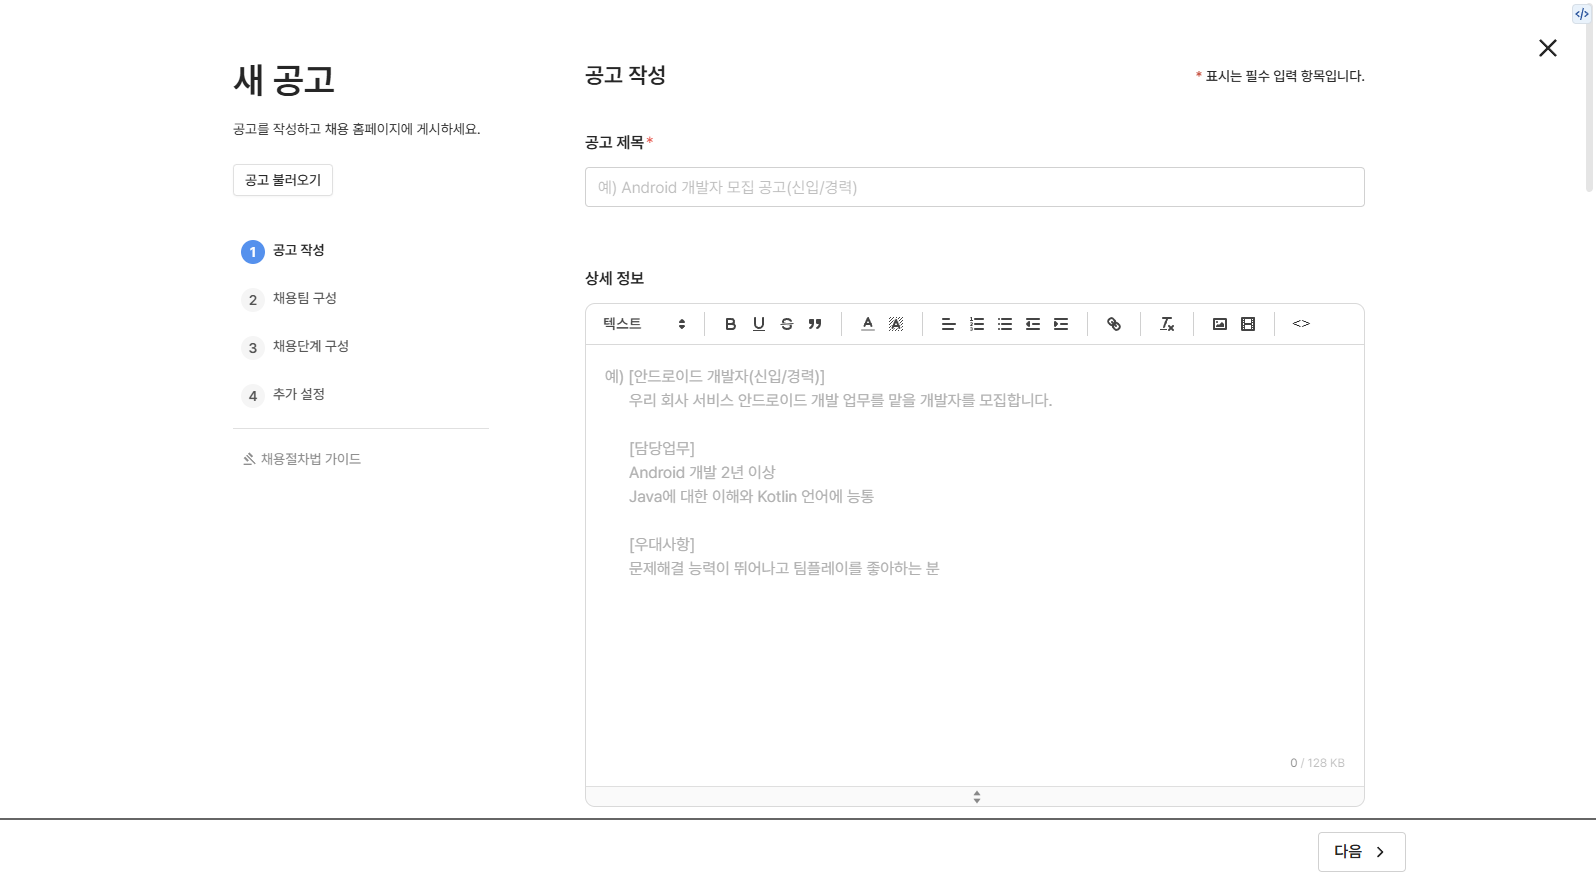Select step 3 채용단계 구성
The width and height of the screenshot is (1596, 884).
[x=295, y=347]
